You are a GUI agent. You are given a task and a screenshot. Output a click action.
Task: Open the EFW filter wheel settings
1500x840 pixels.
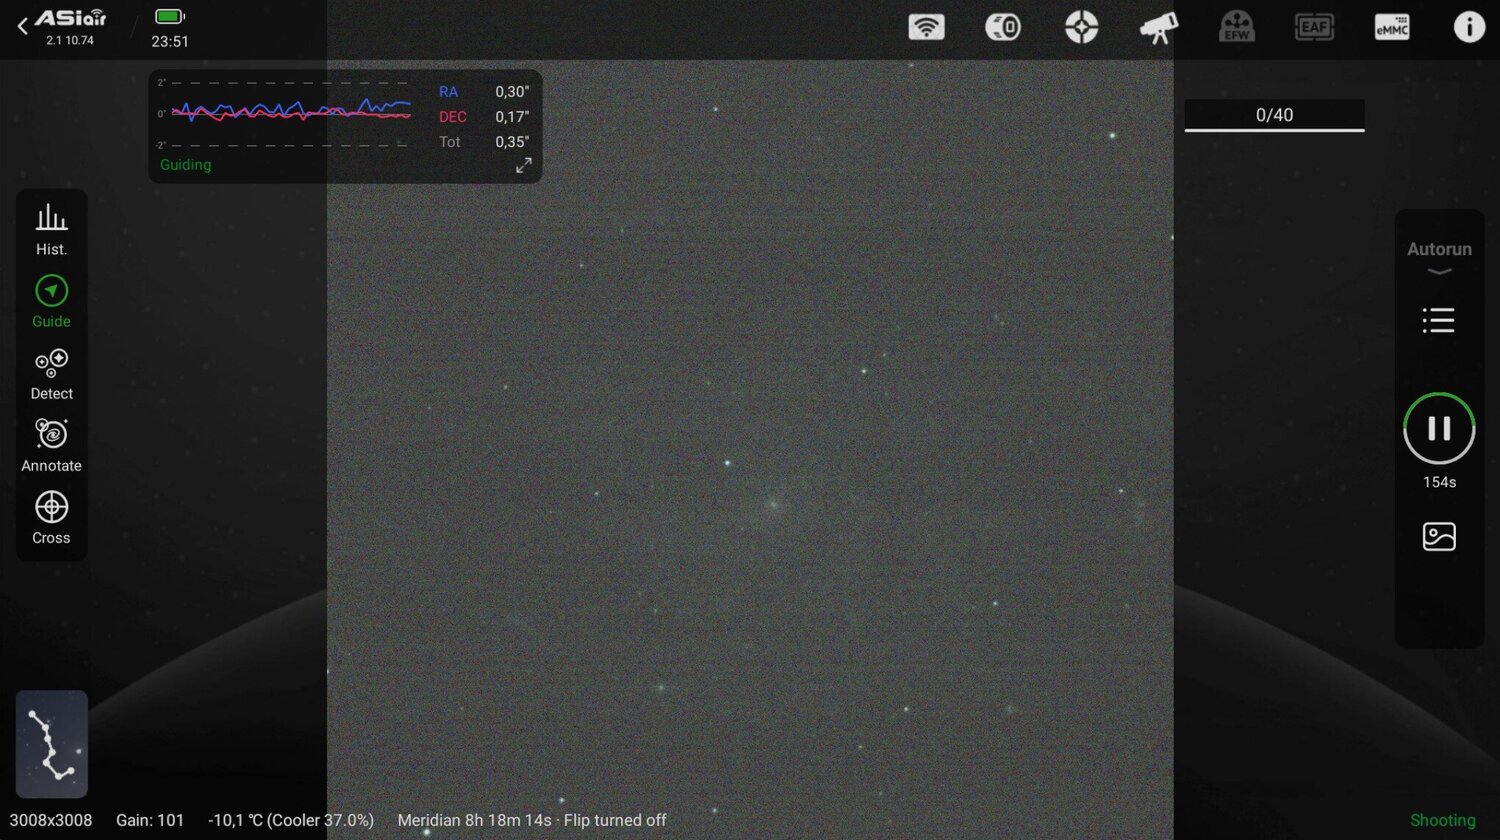click(1237, 27)
